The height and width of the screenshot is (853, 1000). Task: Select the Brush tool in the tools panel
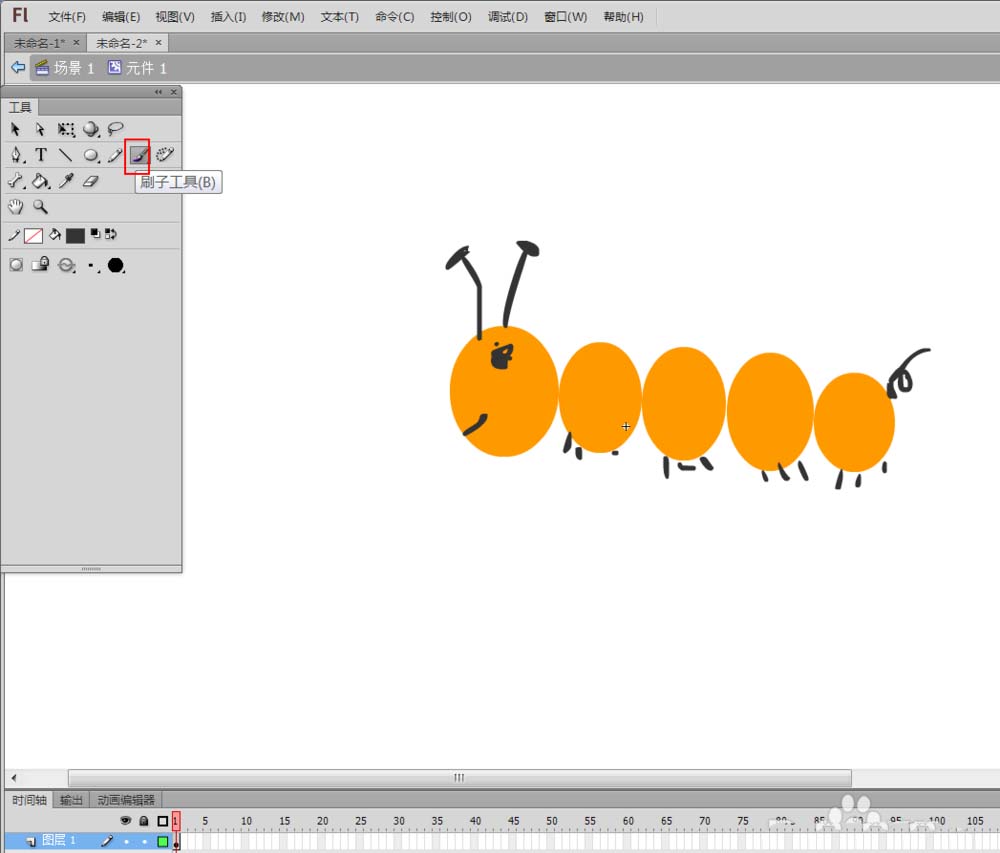(x=139, y=155)
